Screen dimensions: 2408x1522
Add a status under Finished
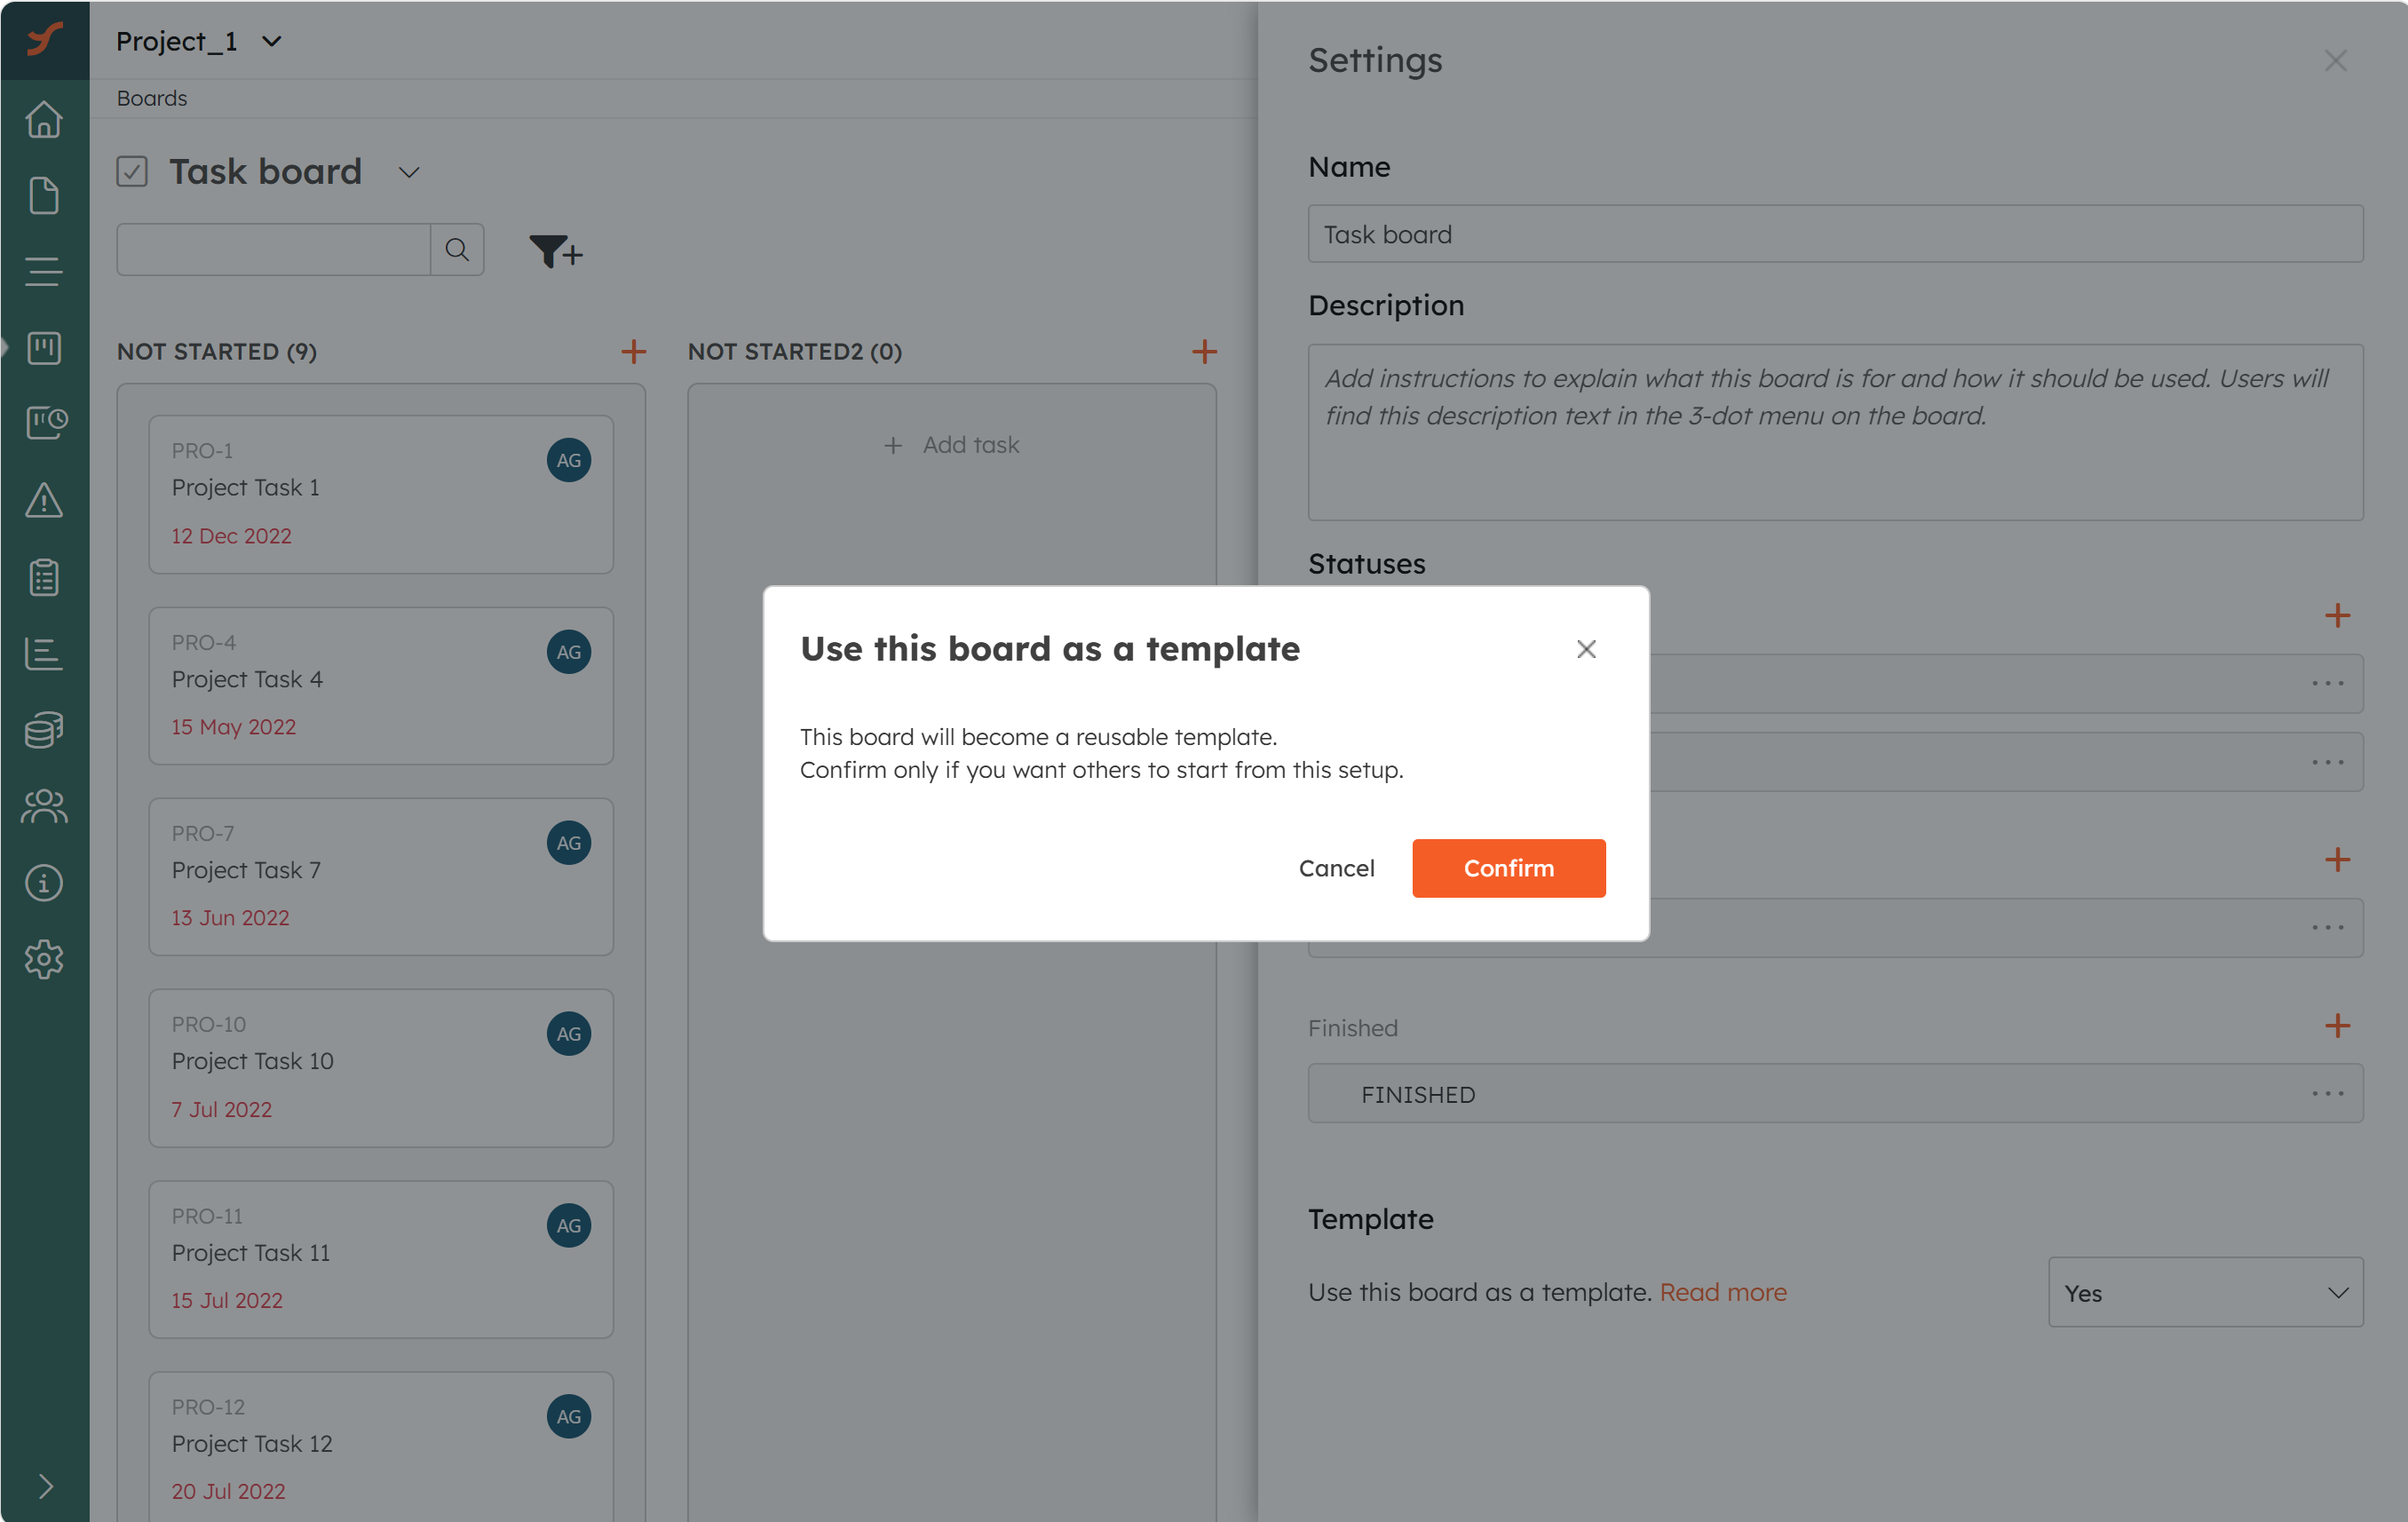pos(2337,1025)
